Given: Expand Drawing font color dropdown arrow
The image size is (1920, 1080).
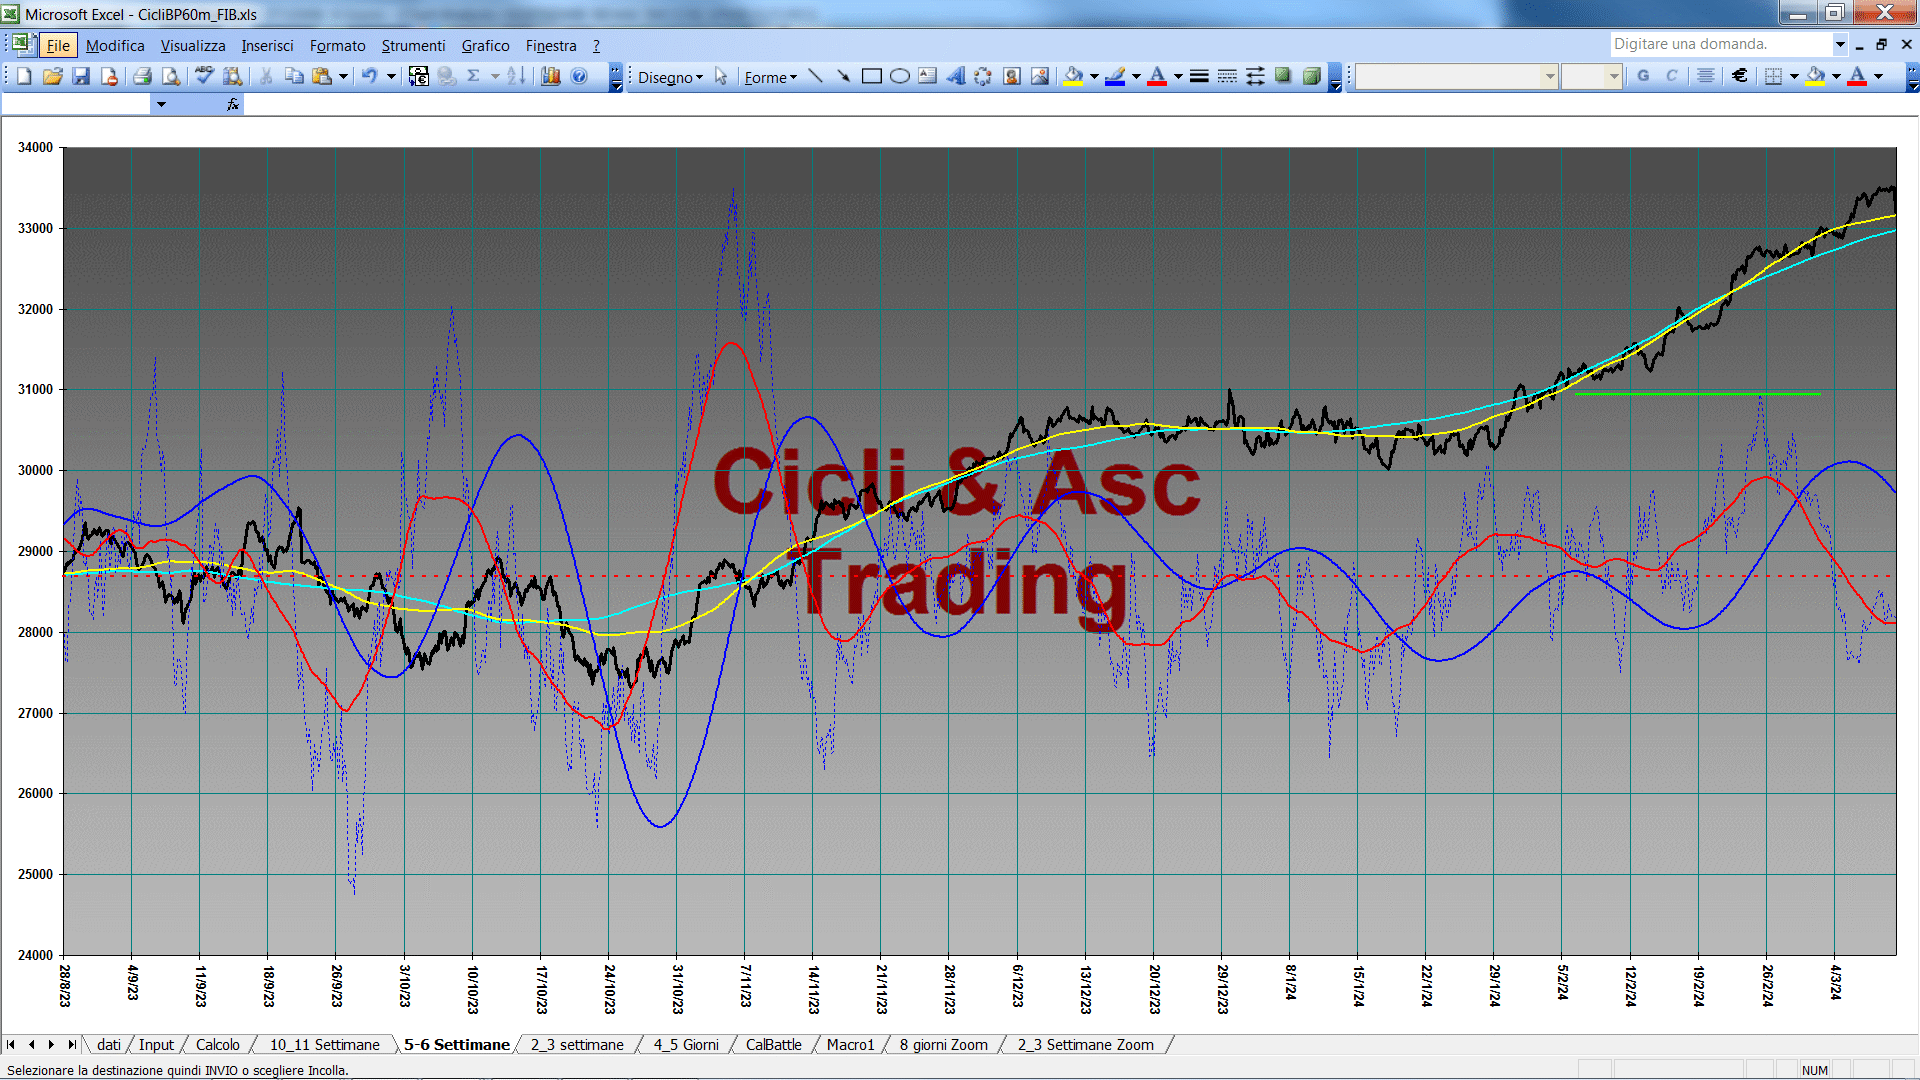Looking at the screenshot, I should [x=1178, y=76].
